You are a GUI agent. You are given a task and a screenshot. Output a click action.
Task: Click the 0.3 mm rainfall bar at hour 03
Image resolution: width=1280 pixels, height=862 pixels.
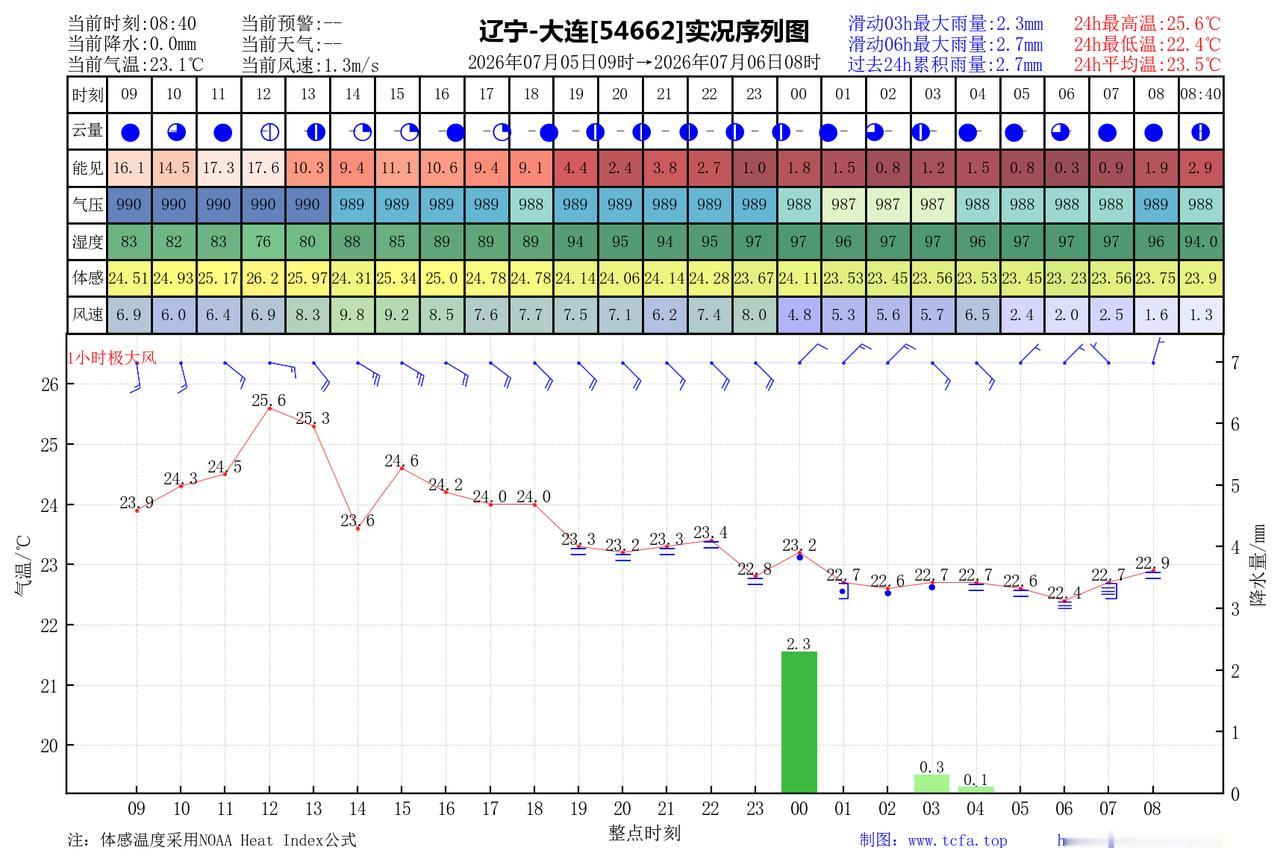click(x=931, y=784)
